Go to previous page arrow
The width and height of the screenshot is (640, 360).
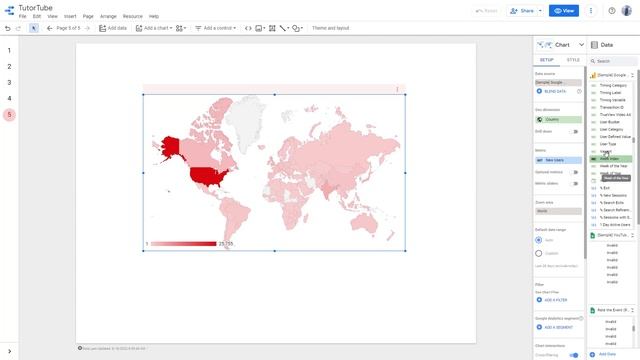pyautogui.click(x=49, y=28)
